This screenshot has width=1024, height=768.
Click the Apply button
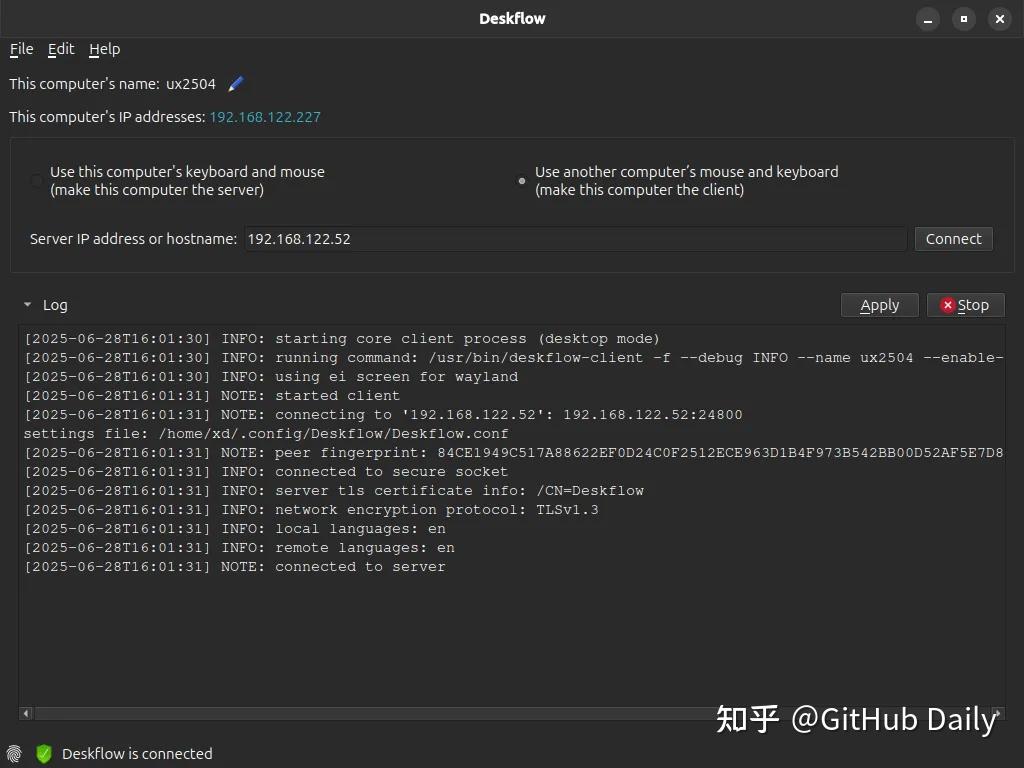(x=879, y=305)
